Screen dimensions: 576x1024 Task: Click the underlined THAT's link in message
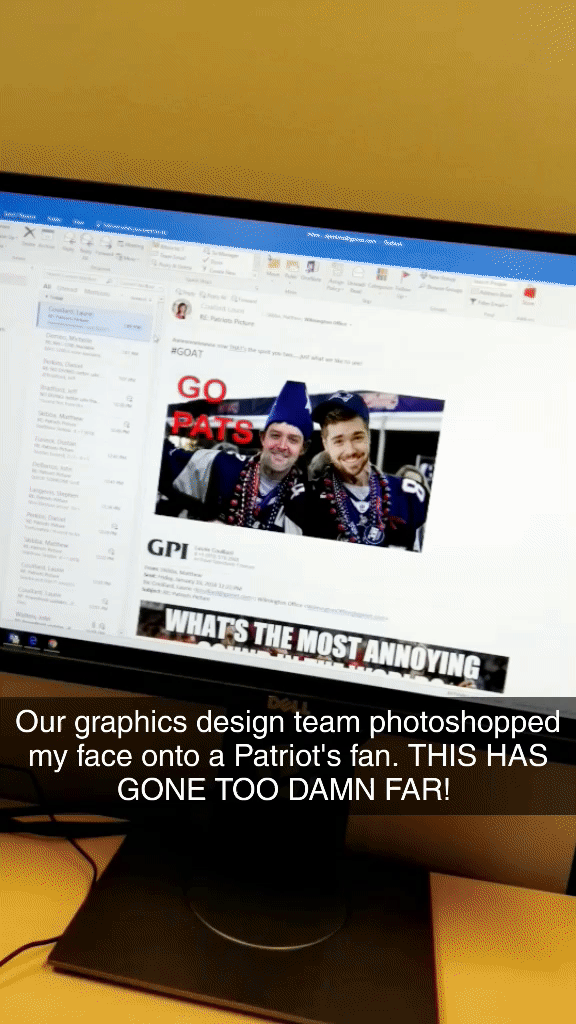coord(236,349)
